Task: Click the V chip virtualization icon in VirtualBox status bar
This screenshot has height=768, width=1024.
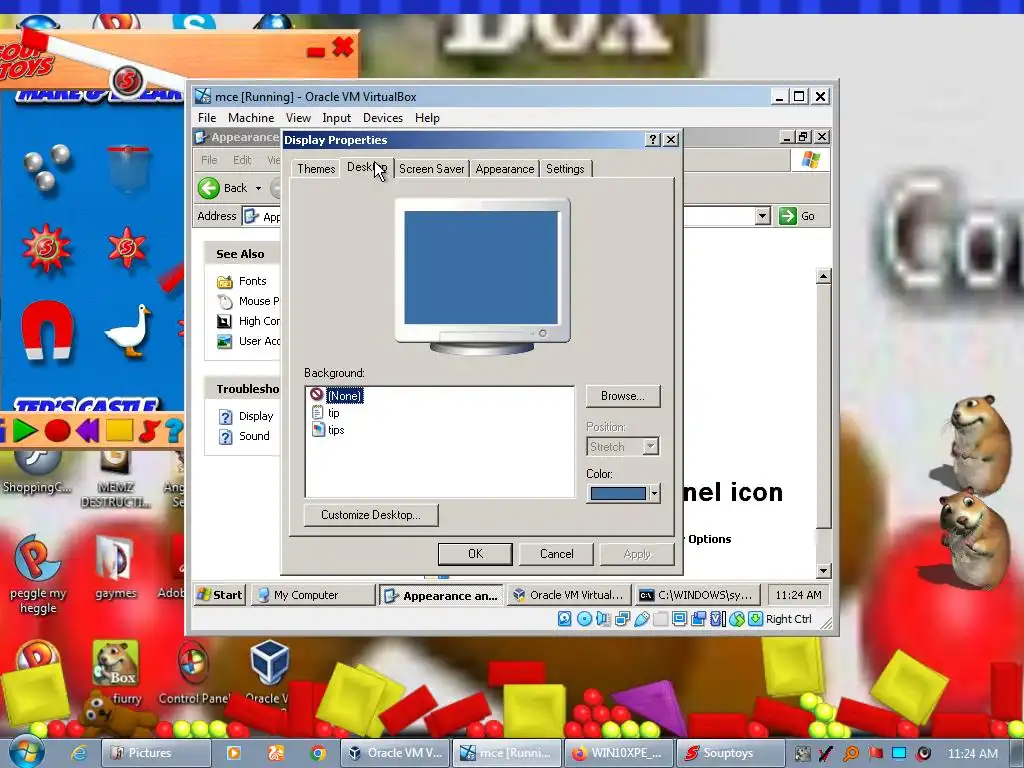Action: pos(717,618)
